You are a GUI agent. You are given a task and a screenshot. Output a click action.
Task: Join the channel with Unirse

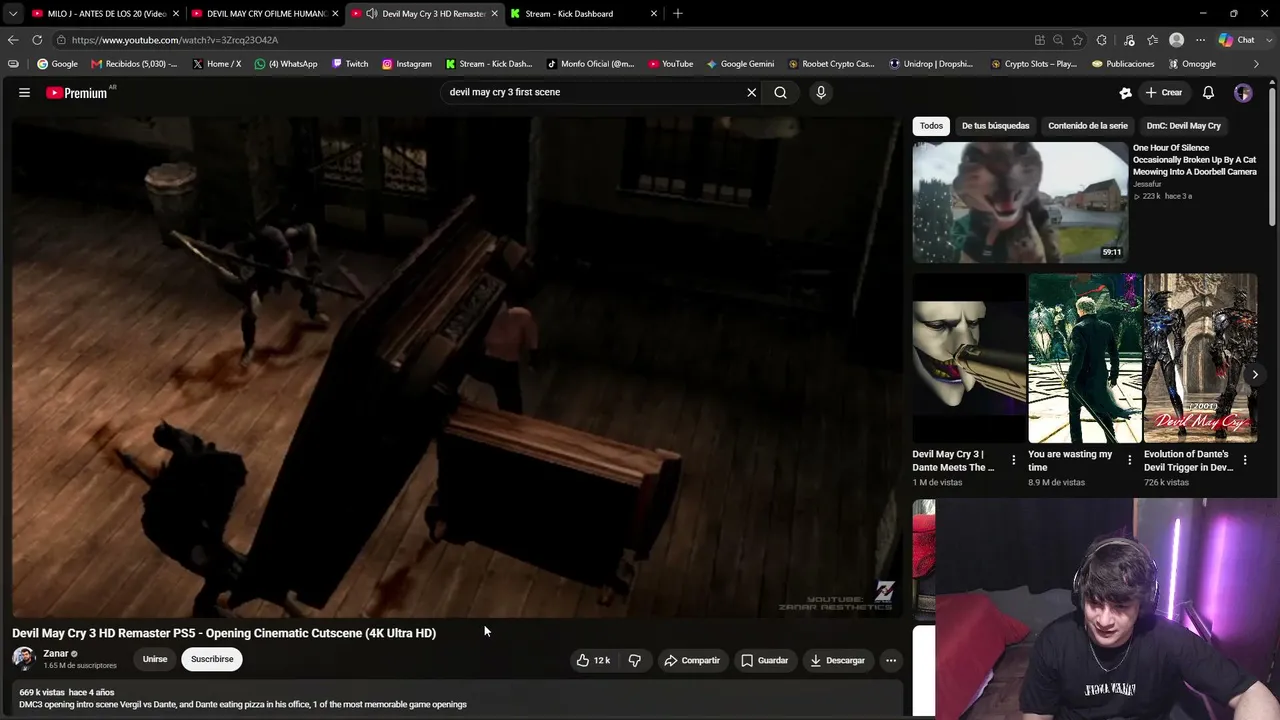pyautogui.click(x=155, y=659)
